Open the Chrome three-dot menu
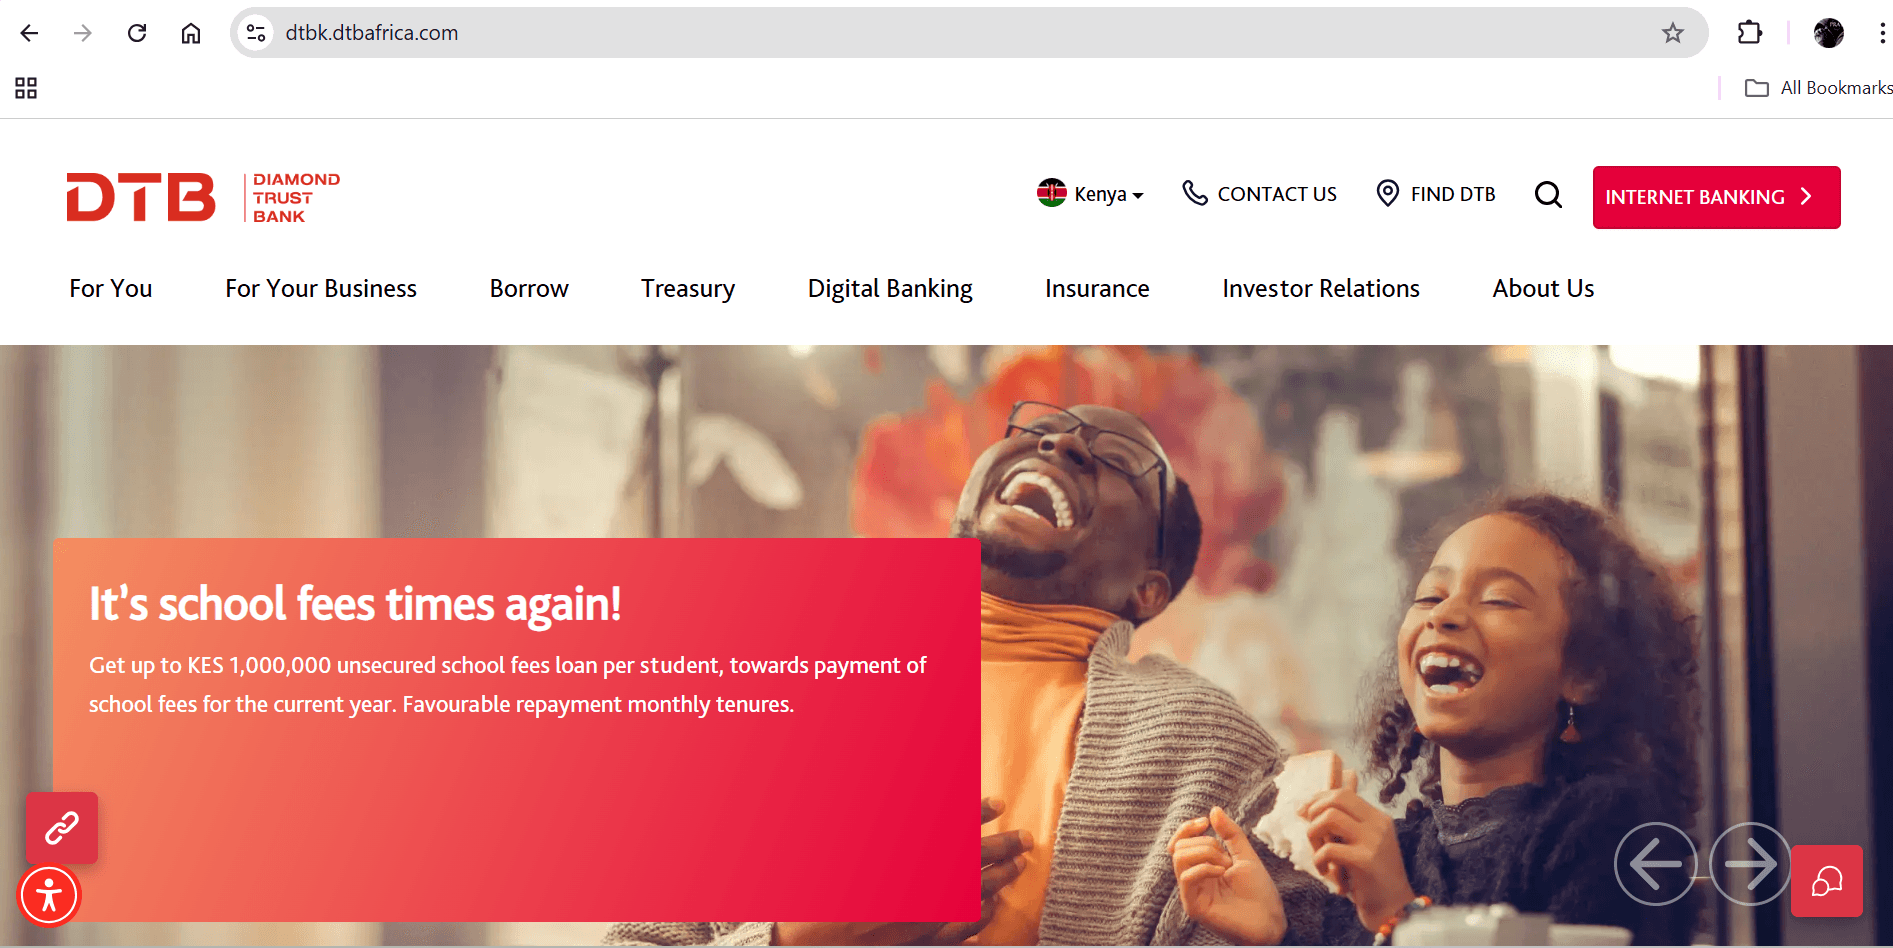The height and width of the screenshot is (948, 1893). coord(1881,33)
